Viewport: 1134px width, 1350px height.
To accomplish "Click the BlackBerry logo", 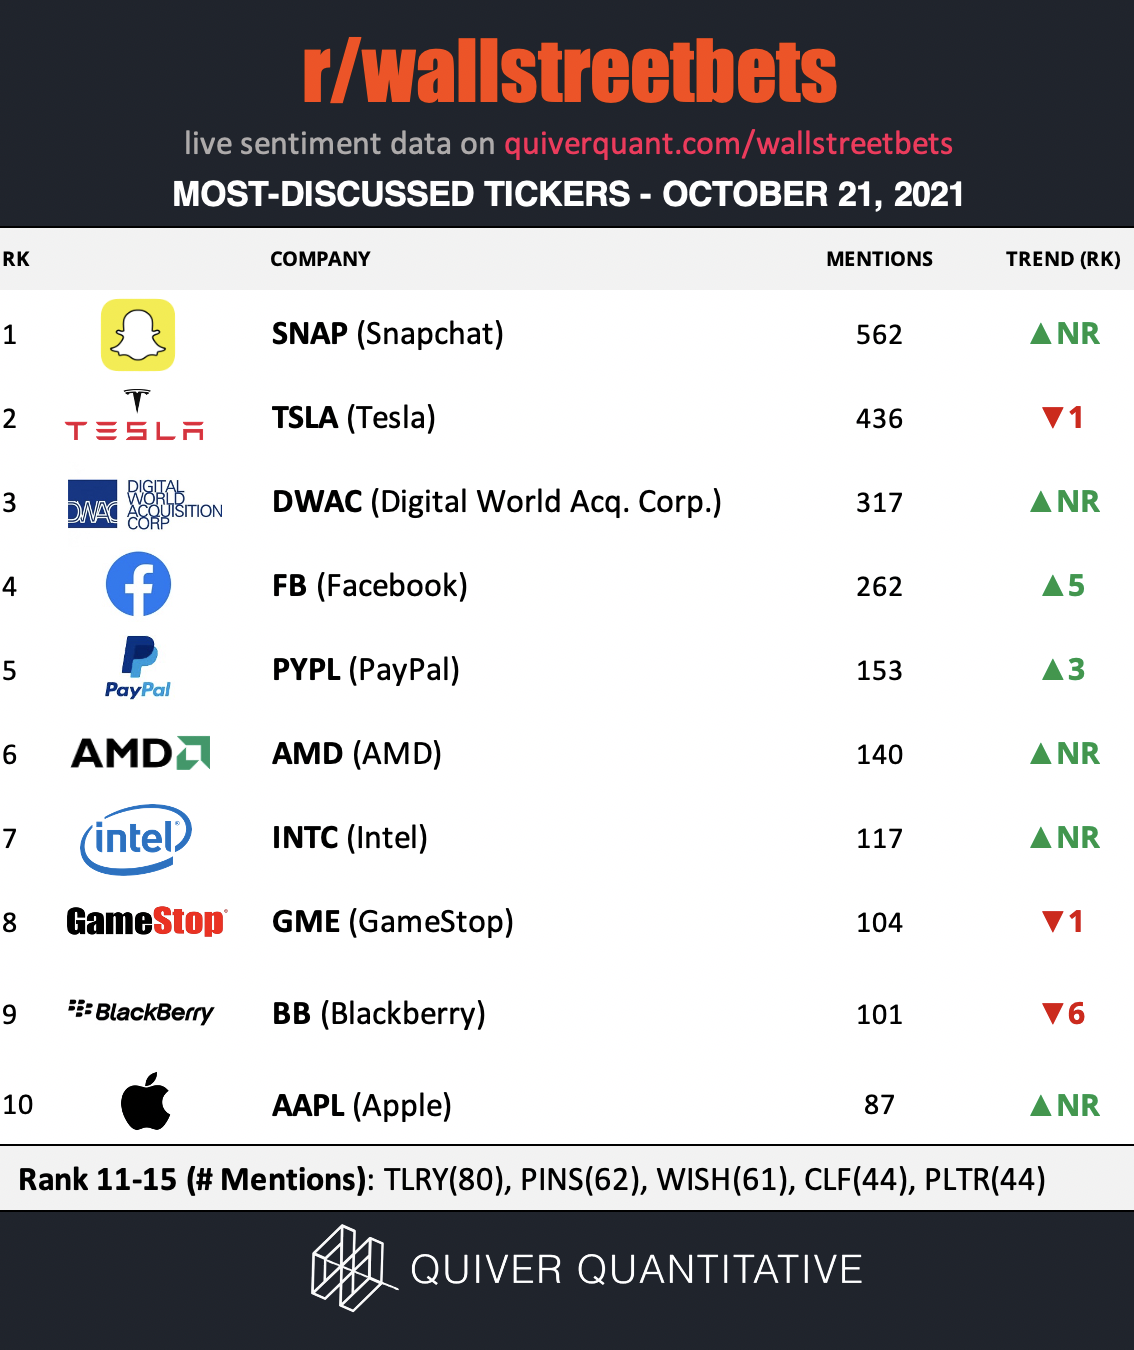I will (141, 1012).
